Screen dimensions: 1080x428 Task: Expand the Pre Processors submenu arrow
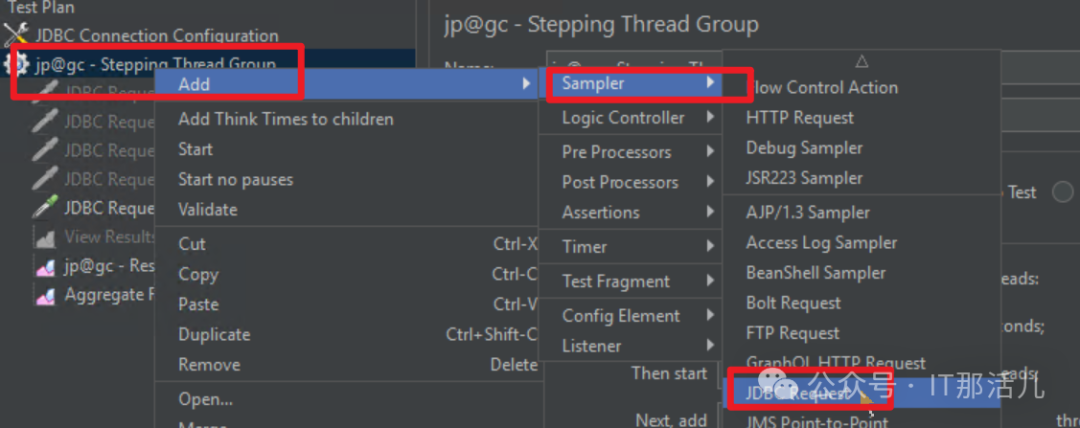(x=710, y=152)
